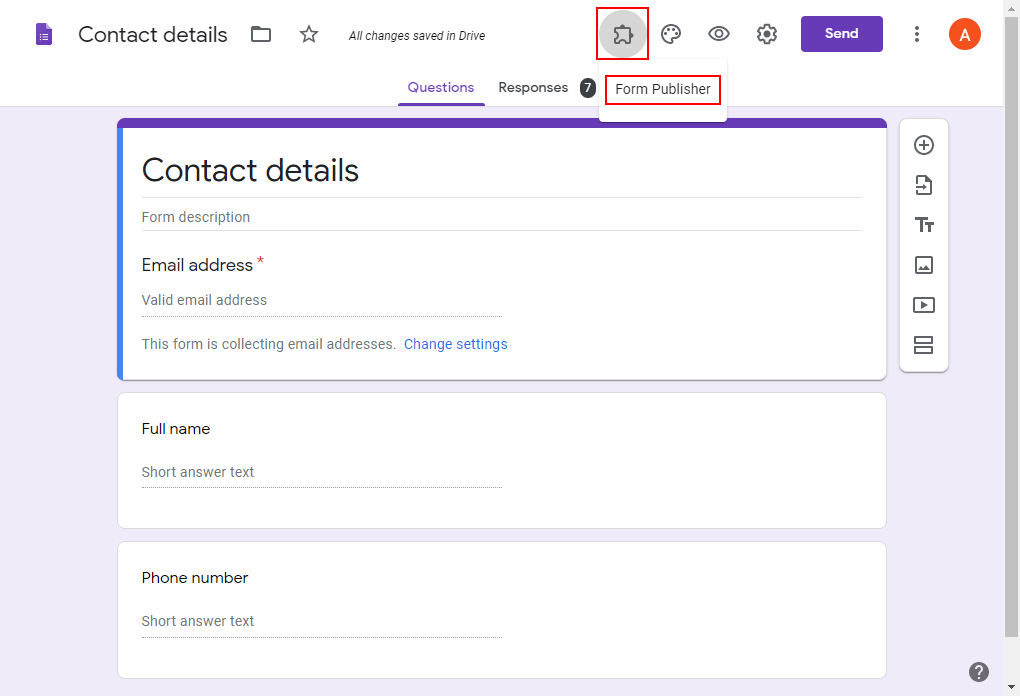The height and width of the screenshot is (696, 1020).
Task: Star the Contact details form
Action: click(x=309, y=34)
